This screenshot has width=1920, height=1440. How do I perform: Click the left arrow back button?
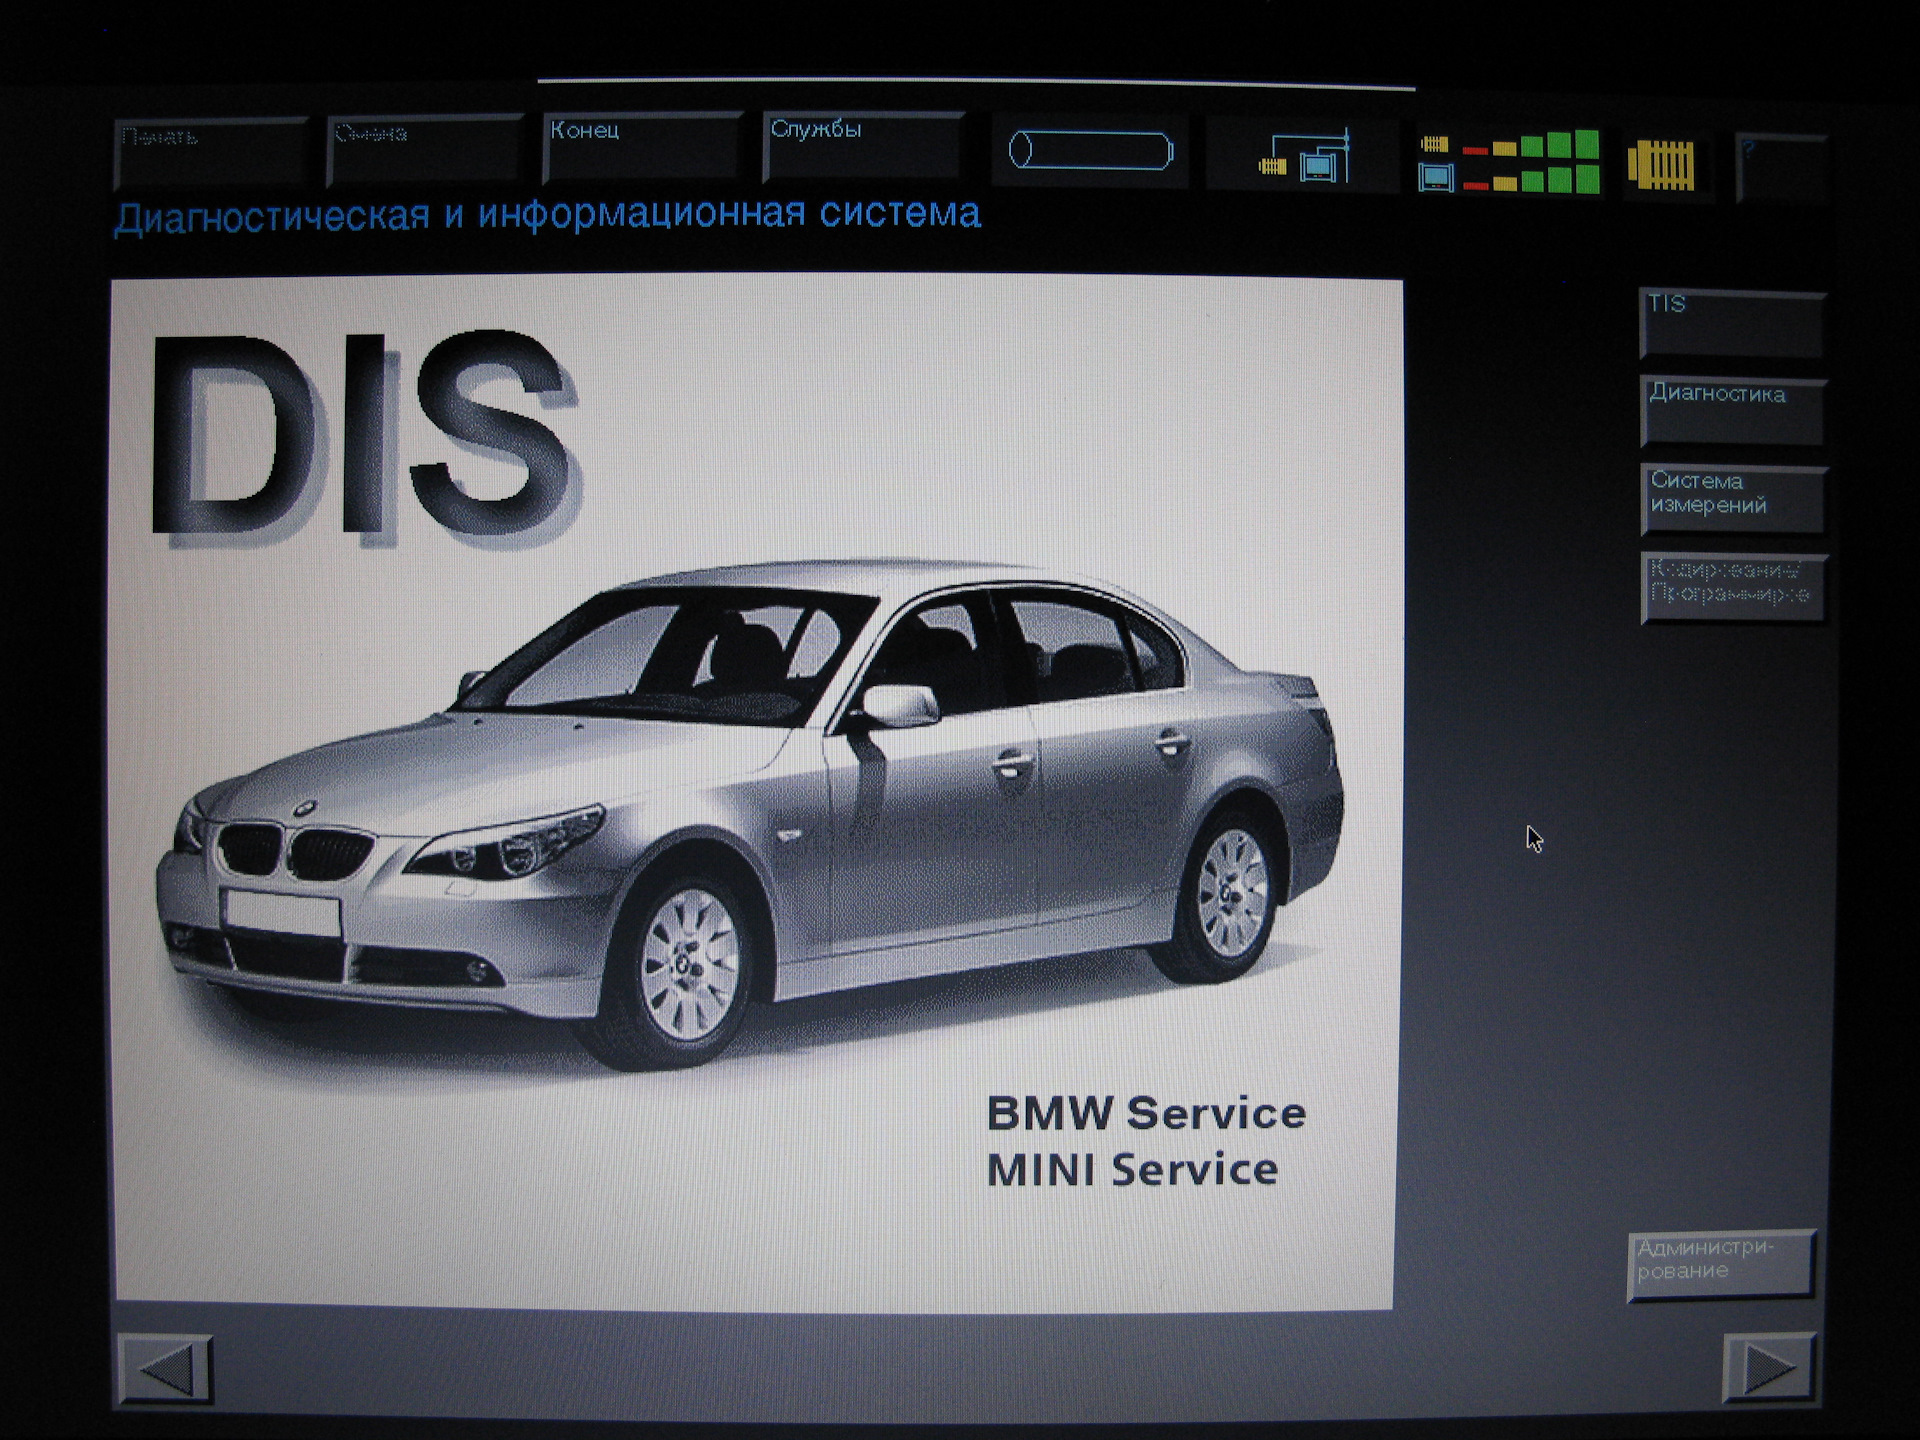166,1368
